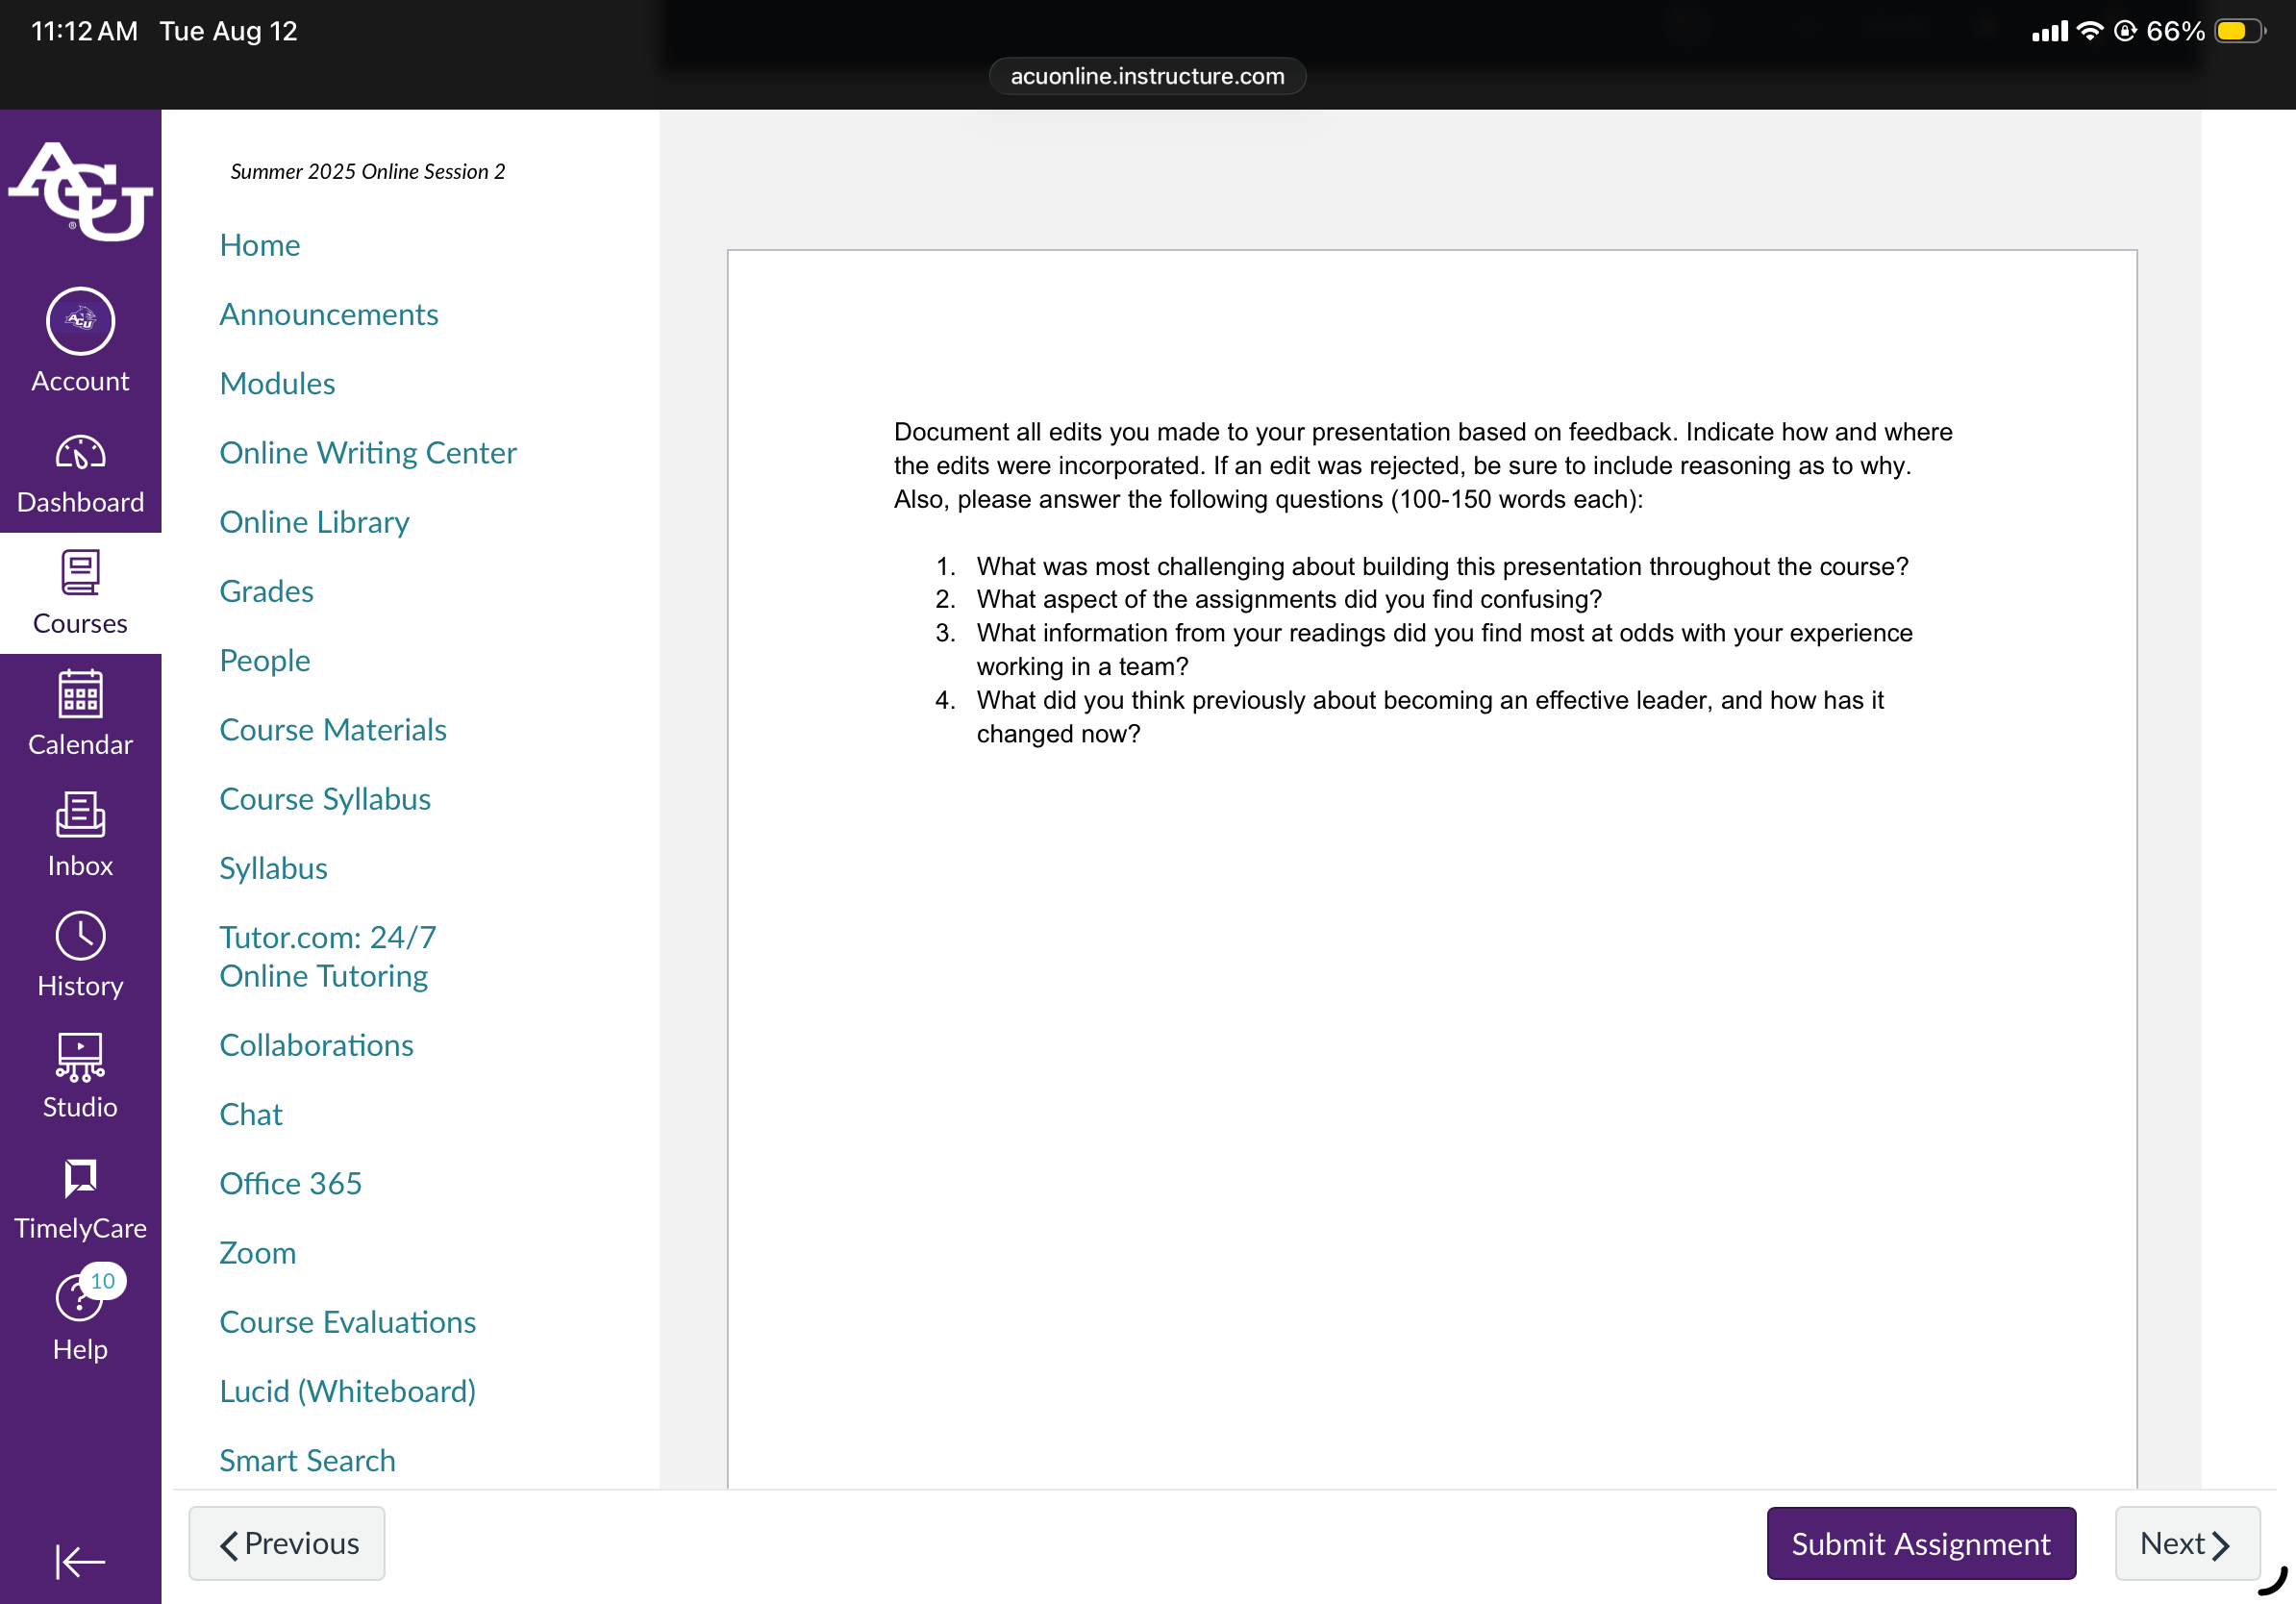The image size is (2296, 1604).
Task: Click the ACU logo
Action: coord(80,191)
